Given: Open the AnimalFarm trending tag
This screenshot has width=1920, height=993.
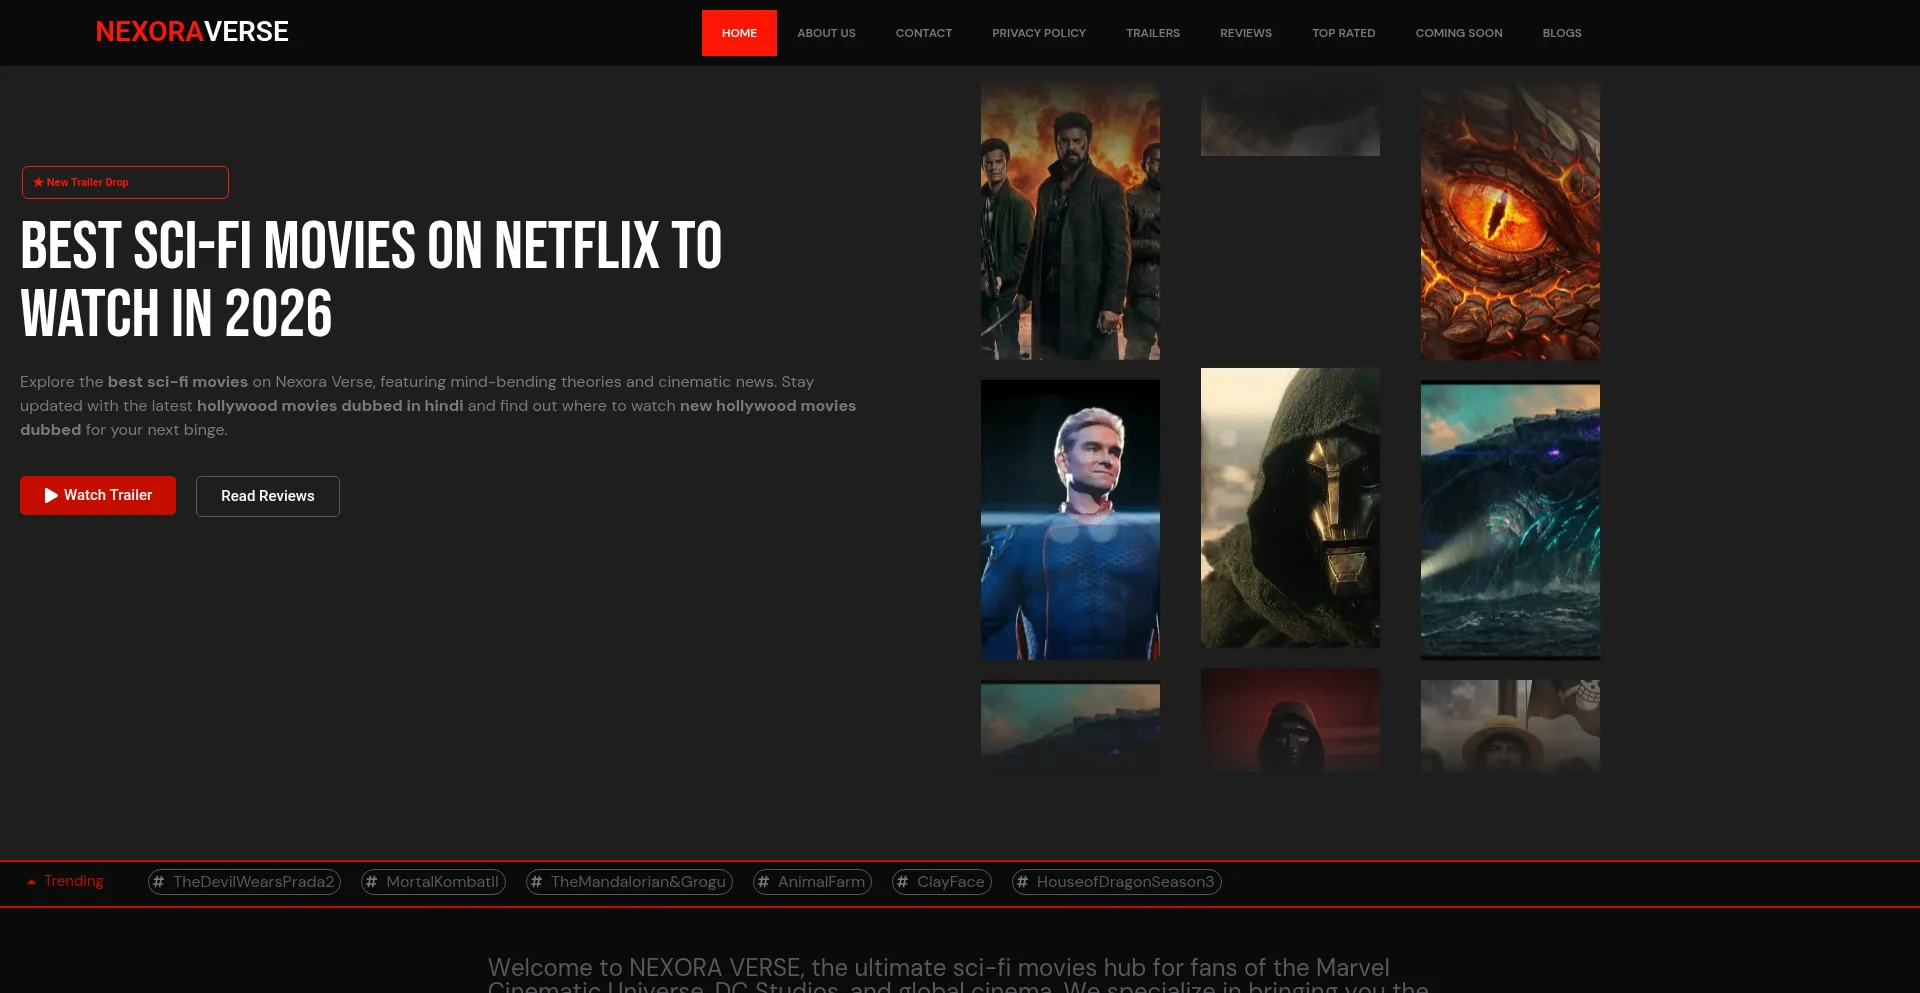Looking at the screenshot, I should pyautogui.click(x=812, y=882).
